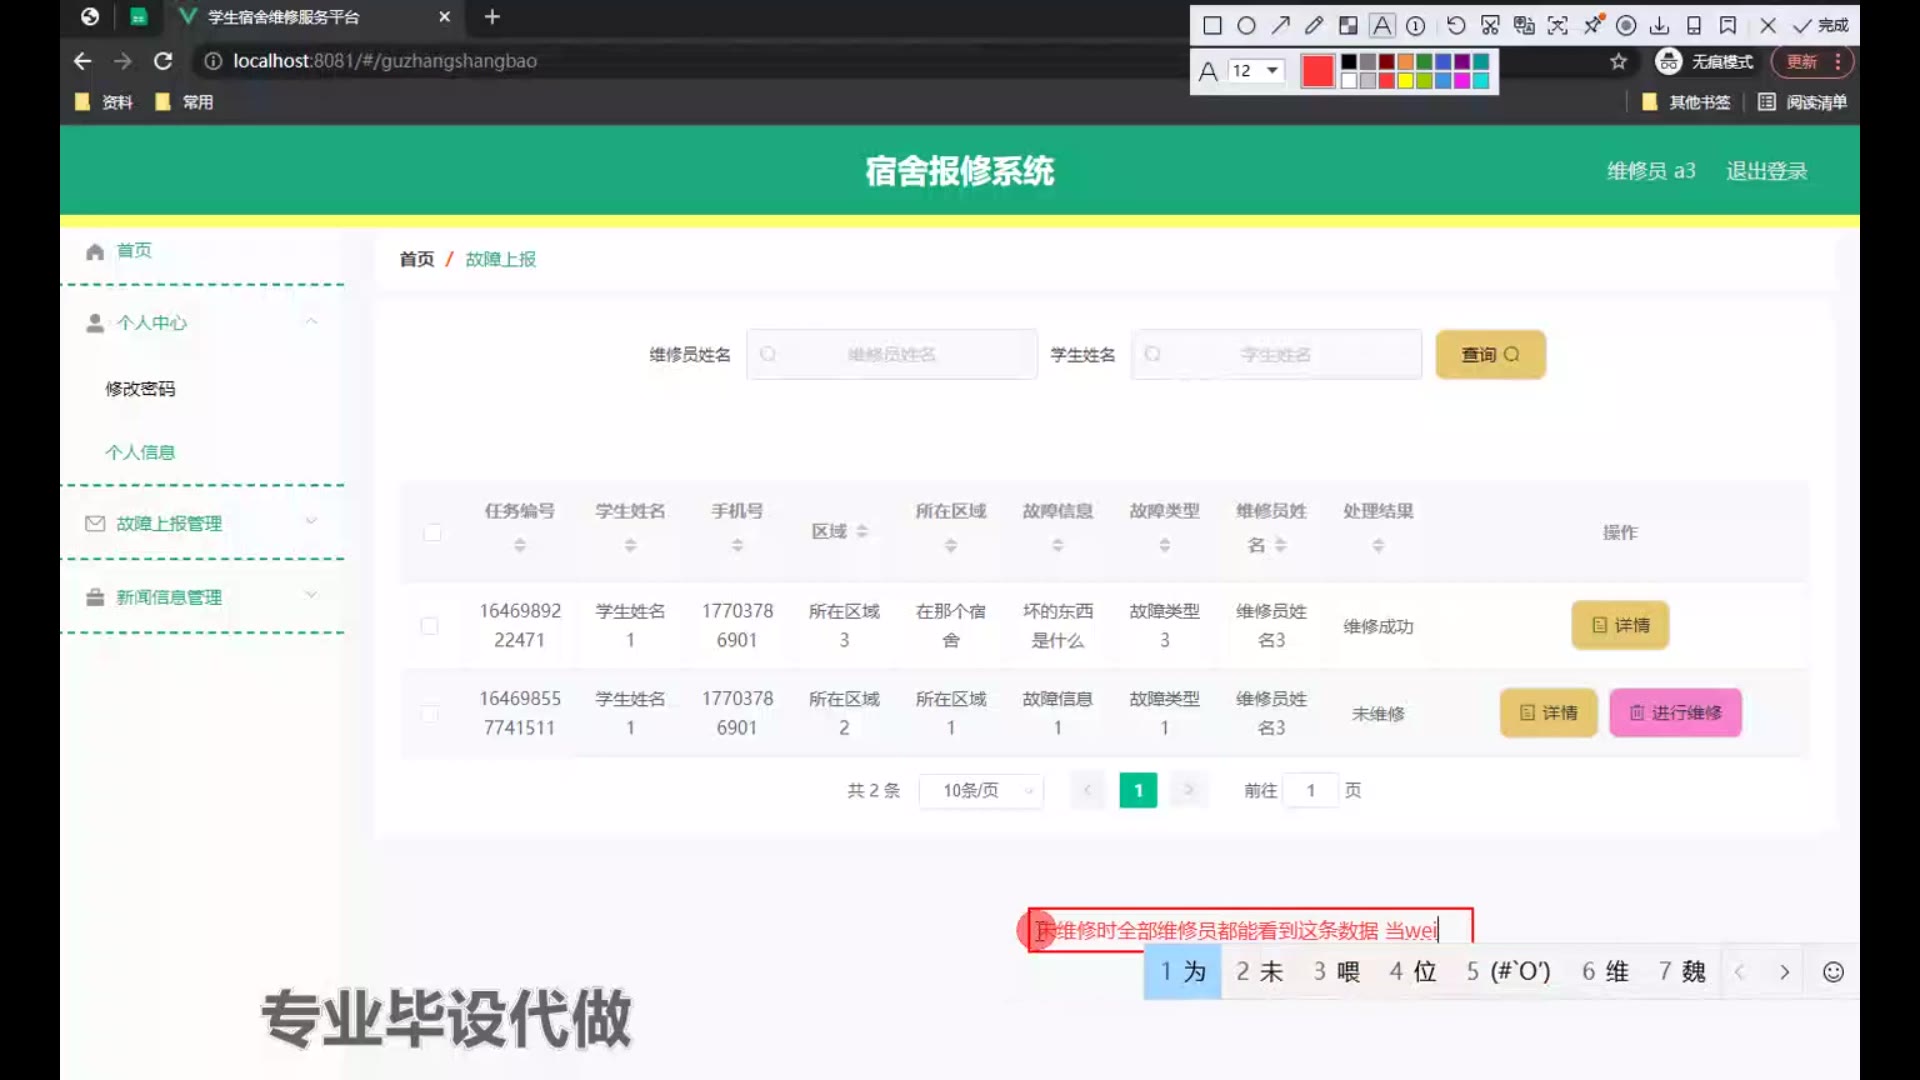Expand the 新闻信息管理 menu
Screen dimensions: 1920x1080
(x=202, y=597)
